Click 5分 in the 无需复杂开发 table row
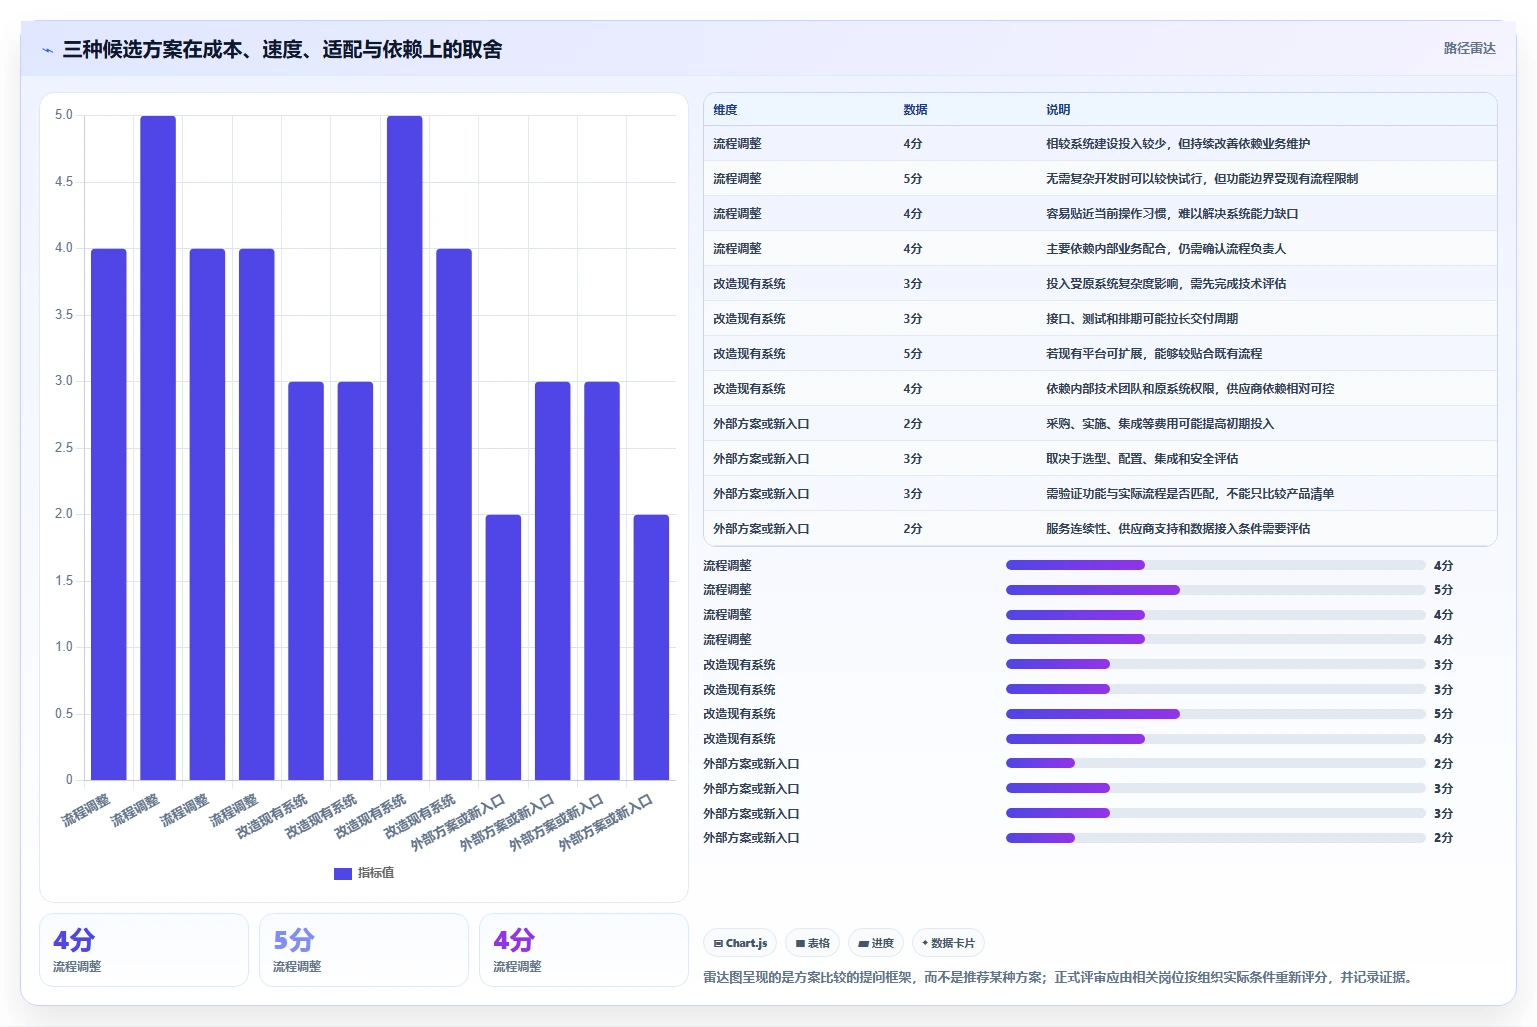 (x=913, y=179)
